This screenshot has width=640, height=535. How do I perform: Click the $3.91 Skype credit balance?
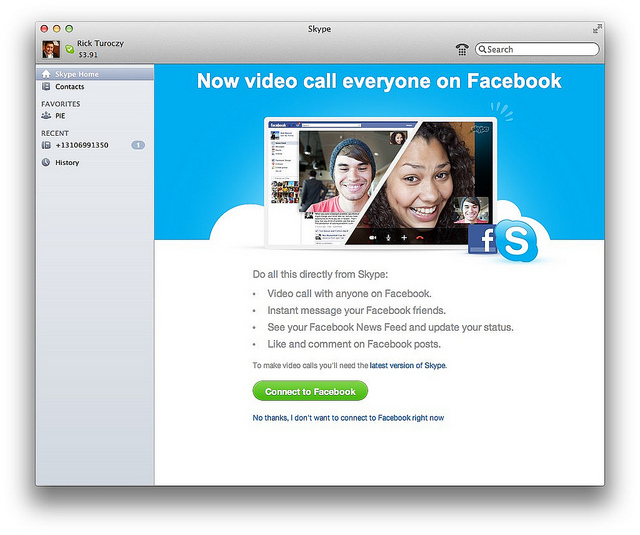point(88,55)
